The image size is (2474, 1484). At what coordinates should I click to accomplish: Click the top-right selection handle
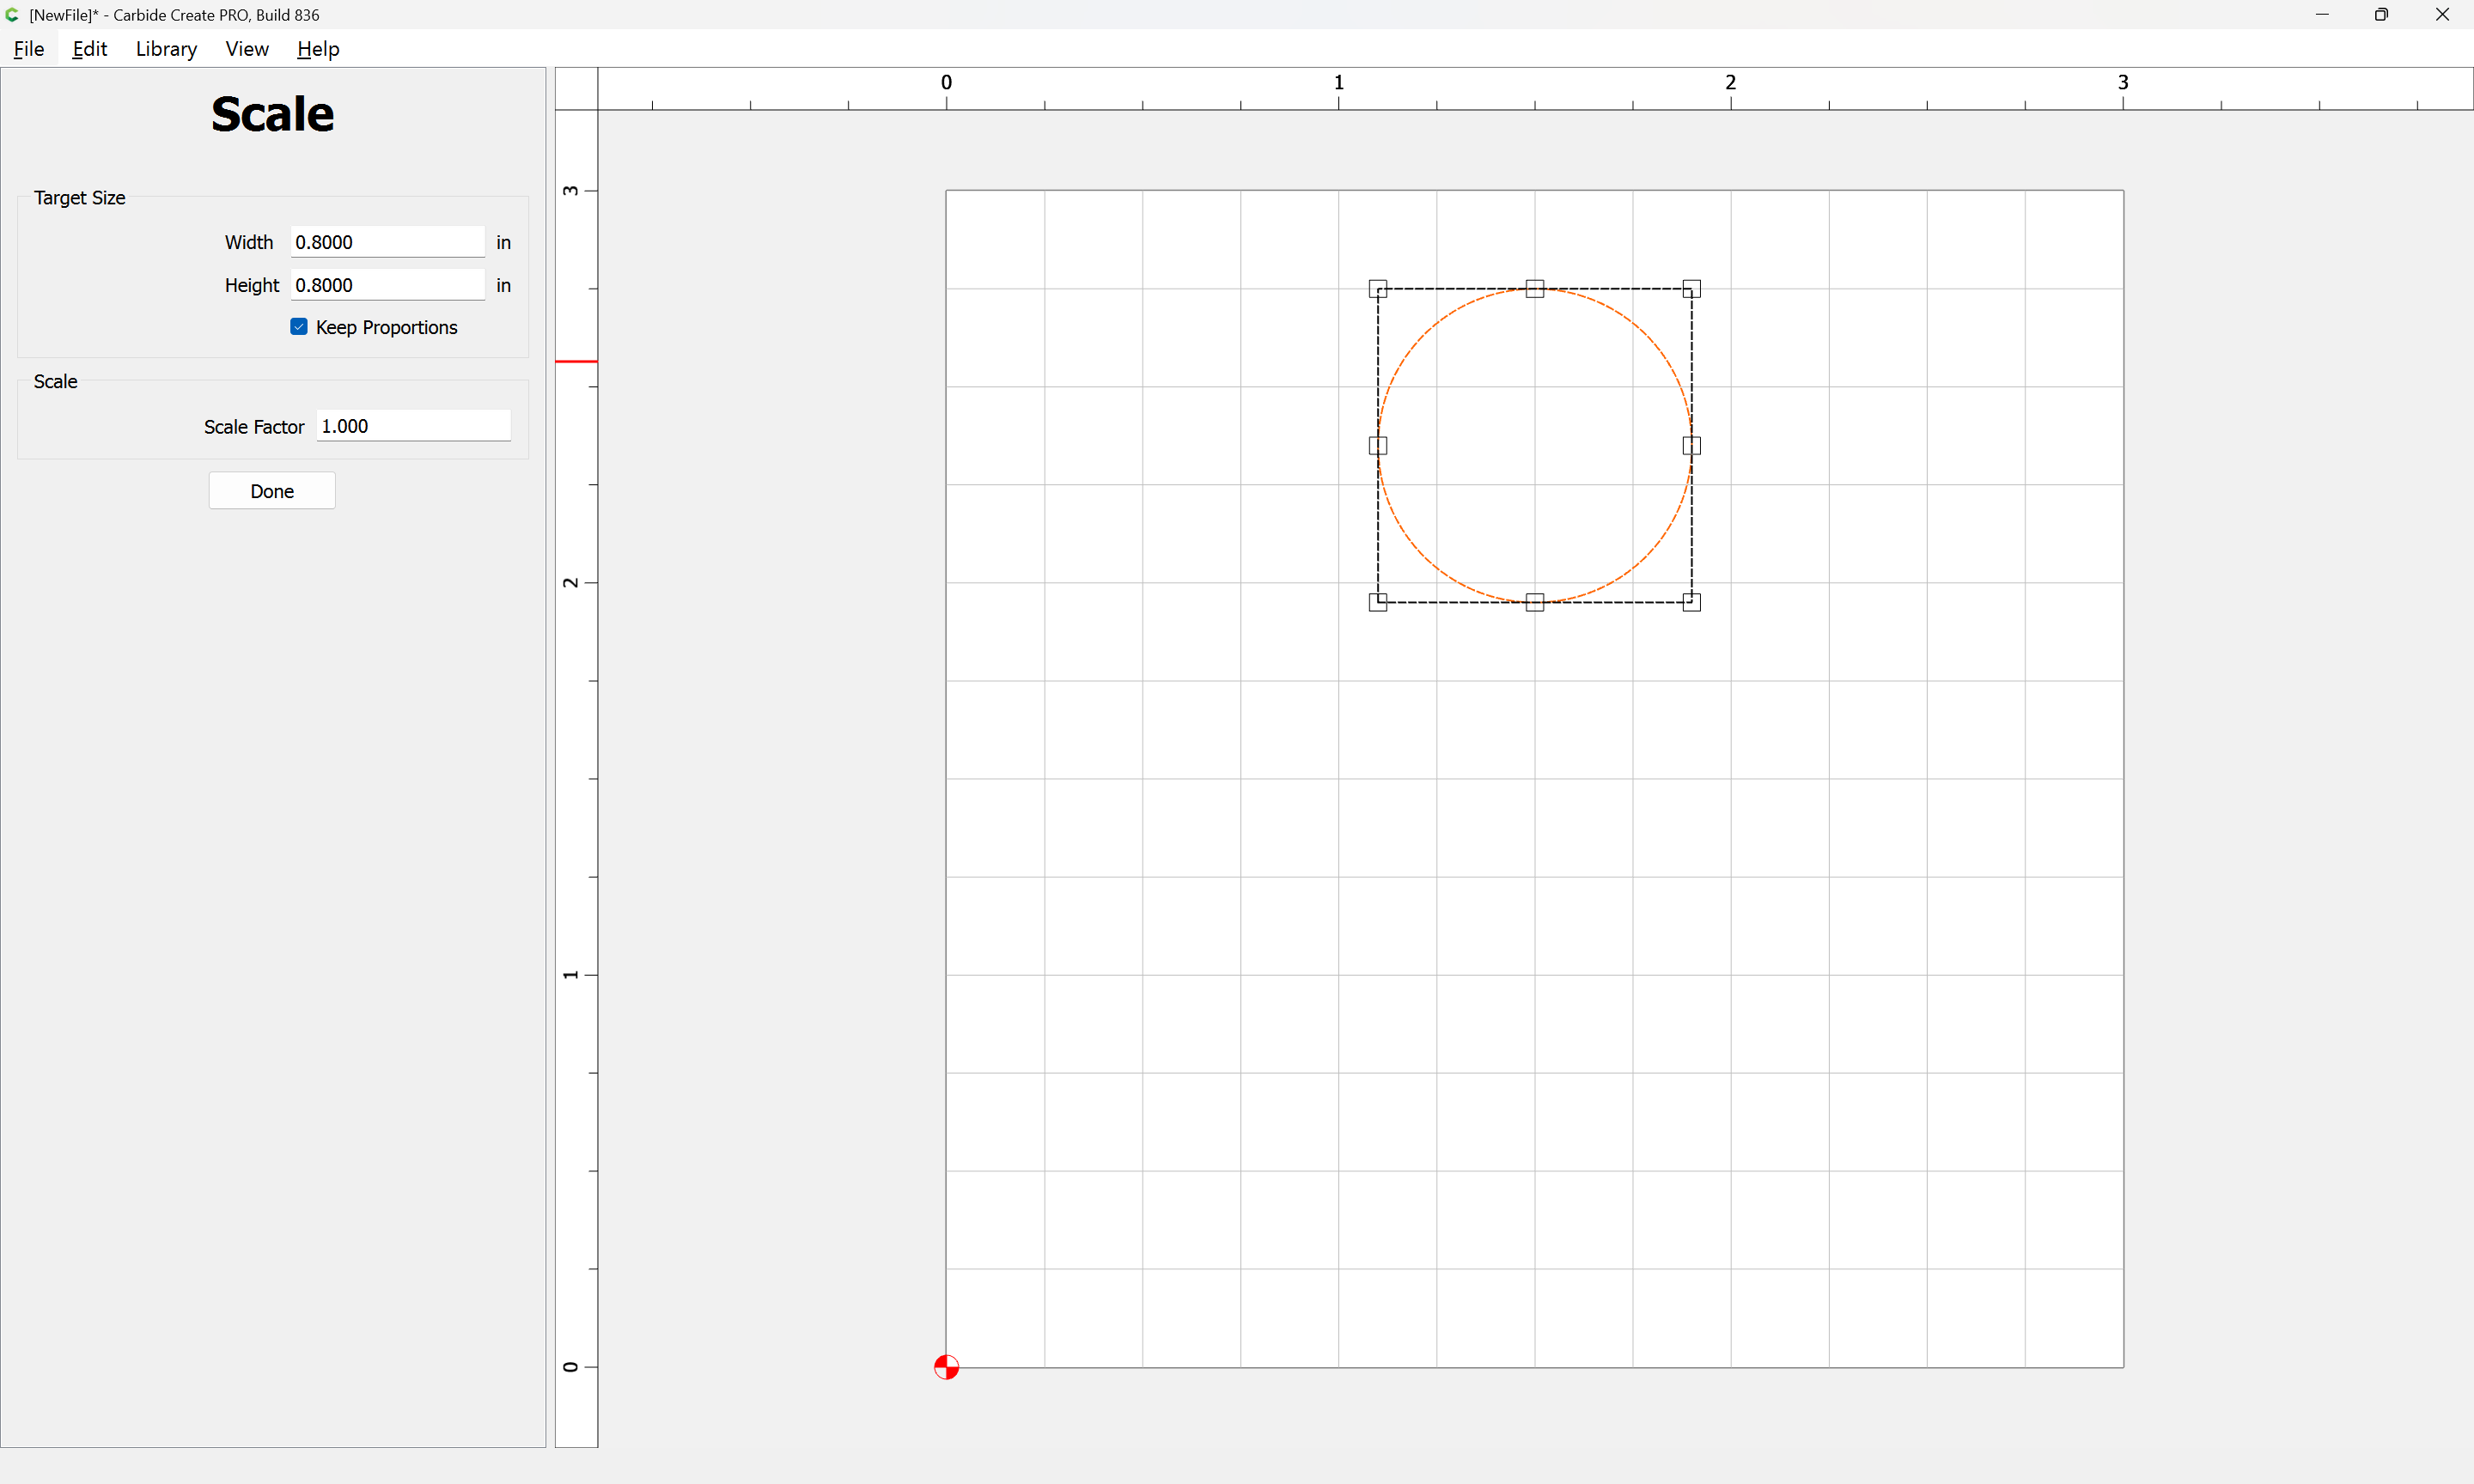[x=1691, y=289]
